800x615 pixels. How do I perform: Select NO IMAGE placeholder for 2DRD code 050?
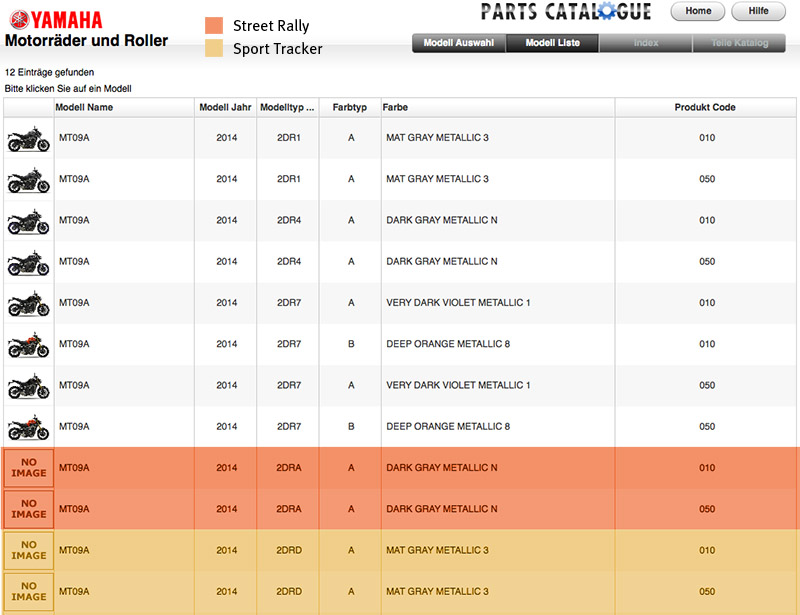(28, 592)
